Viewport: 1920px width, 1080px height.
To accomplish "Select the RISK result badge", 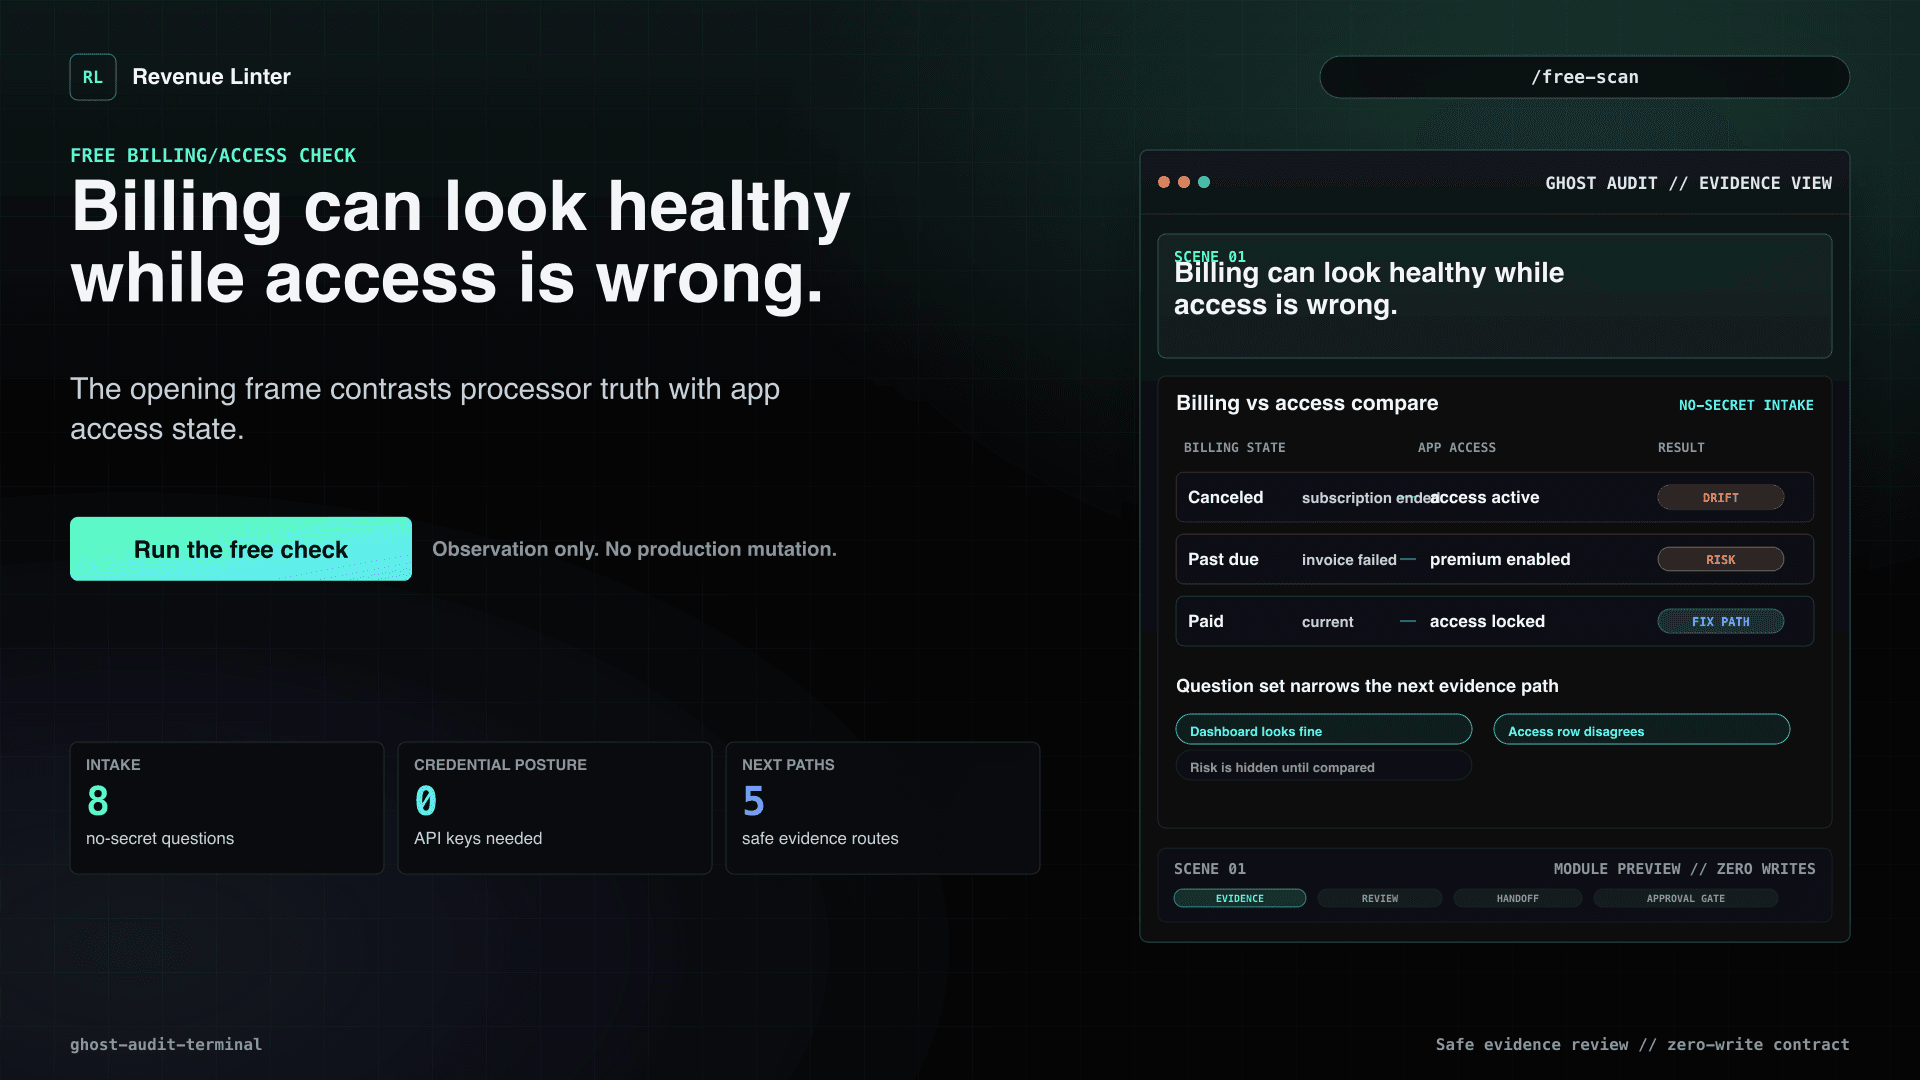I will point(1721,559).
